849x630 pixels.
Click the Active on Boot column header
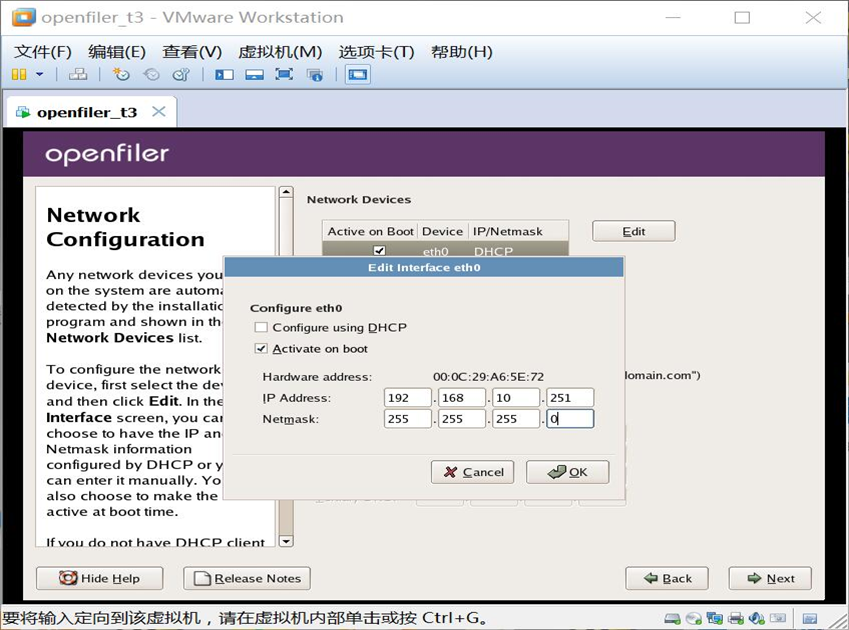point(370,231)
